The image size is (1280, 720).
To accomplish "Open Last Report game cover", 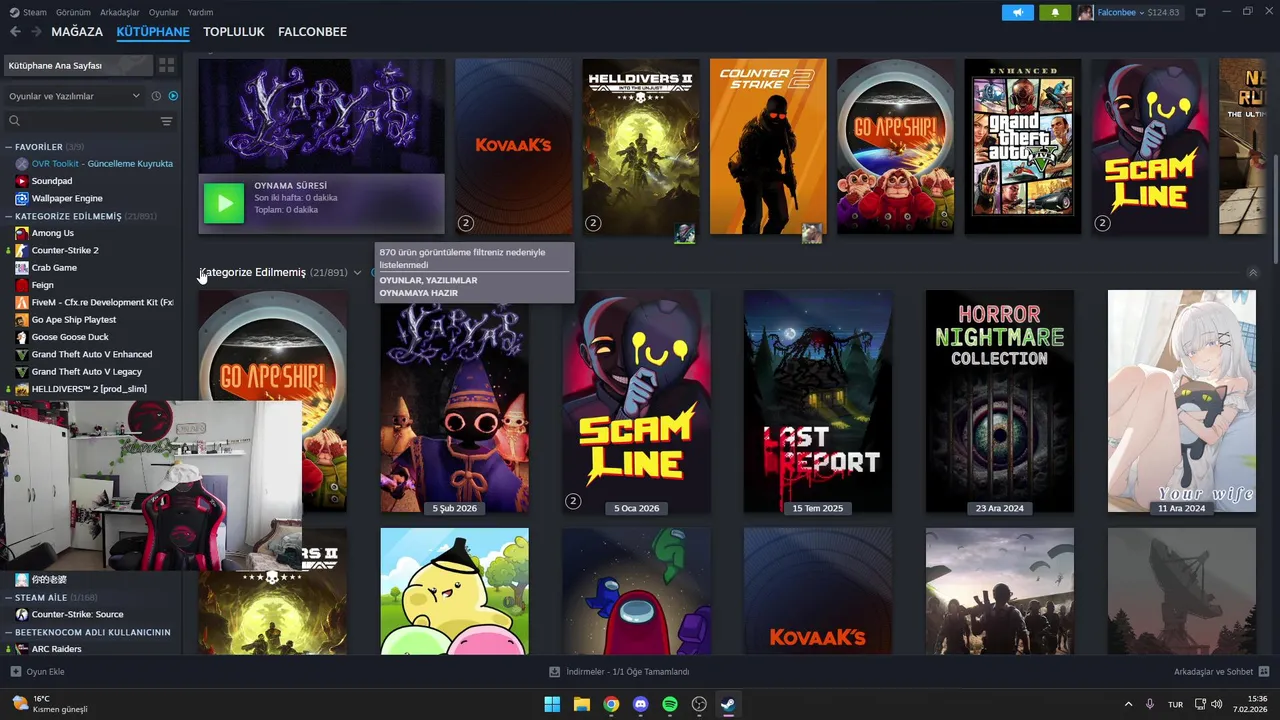I will 817,401.
